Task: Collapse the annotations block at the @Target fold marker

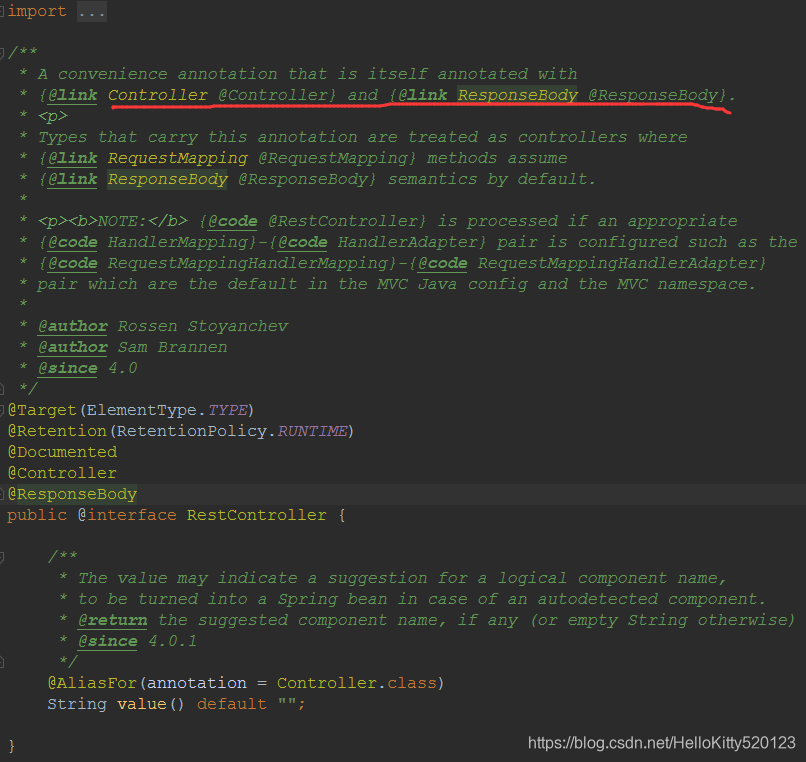Action: click(x=2, y=410)
